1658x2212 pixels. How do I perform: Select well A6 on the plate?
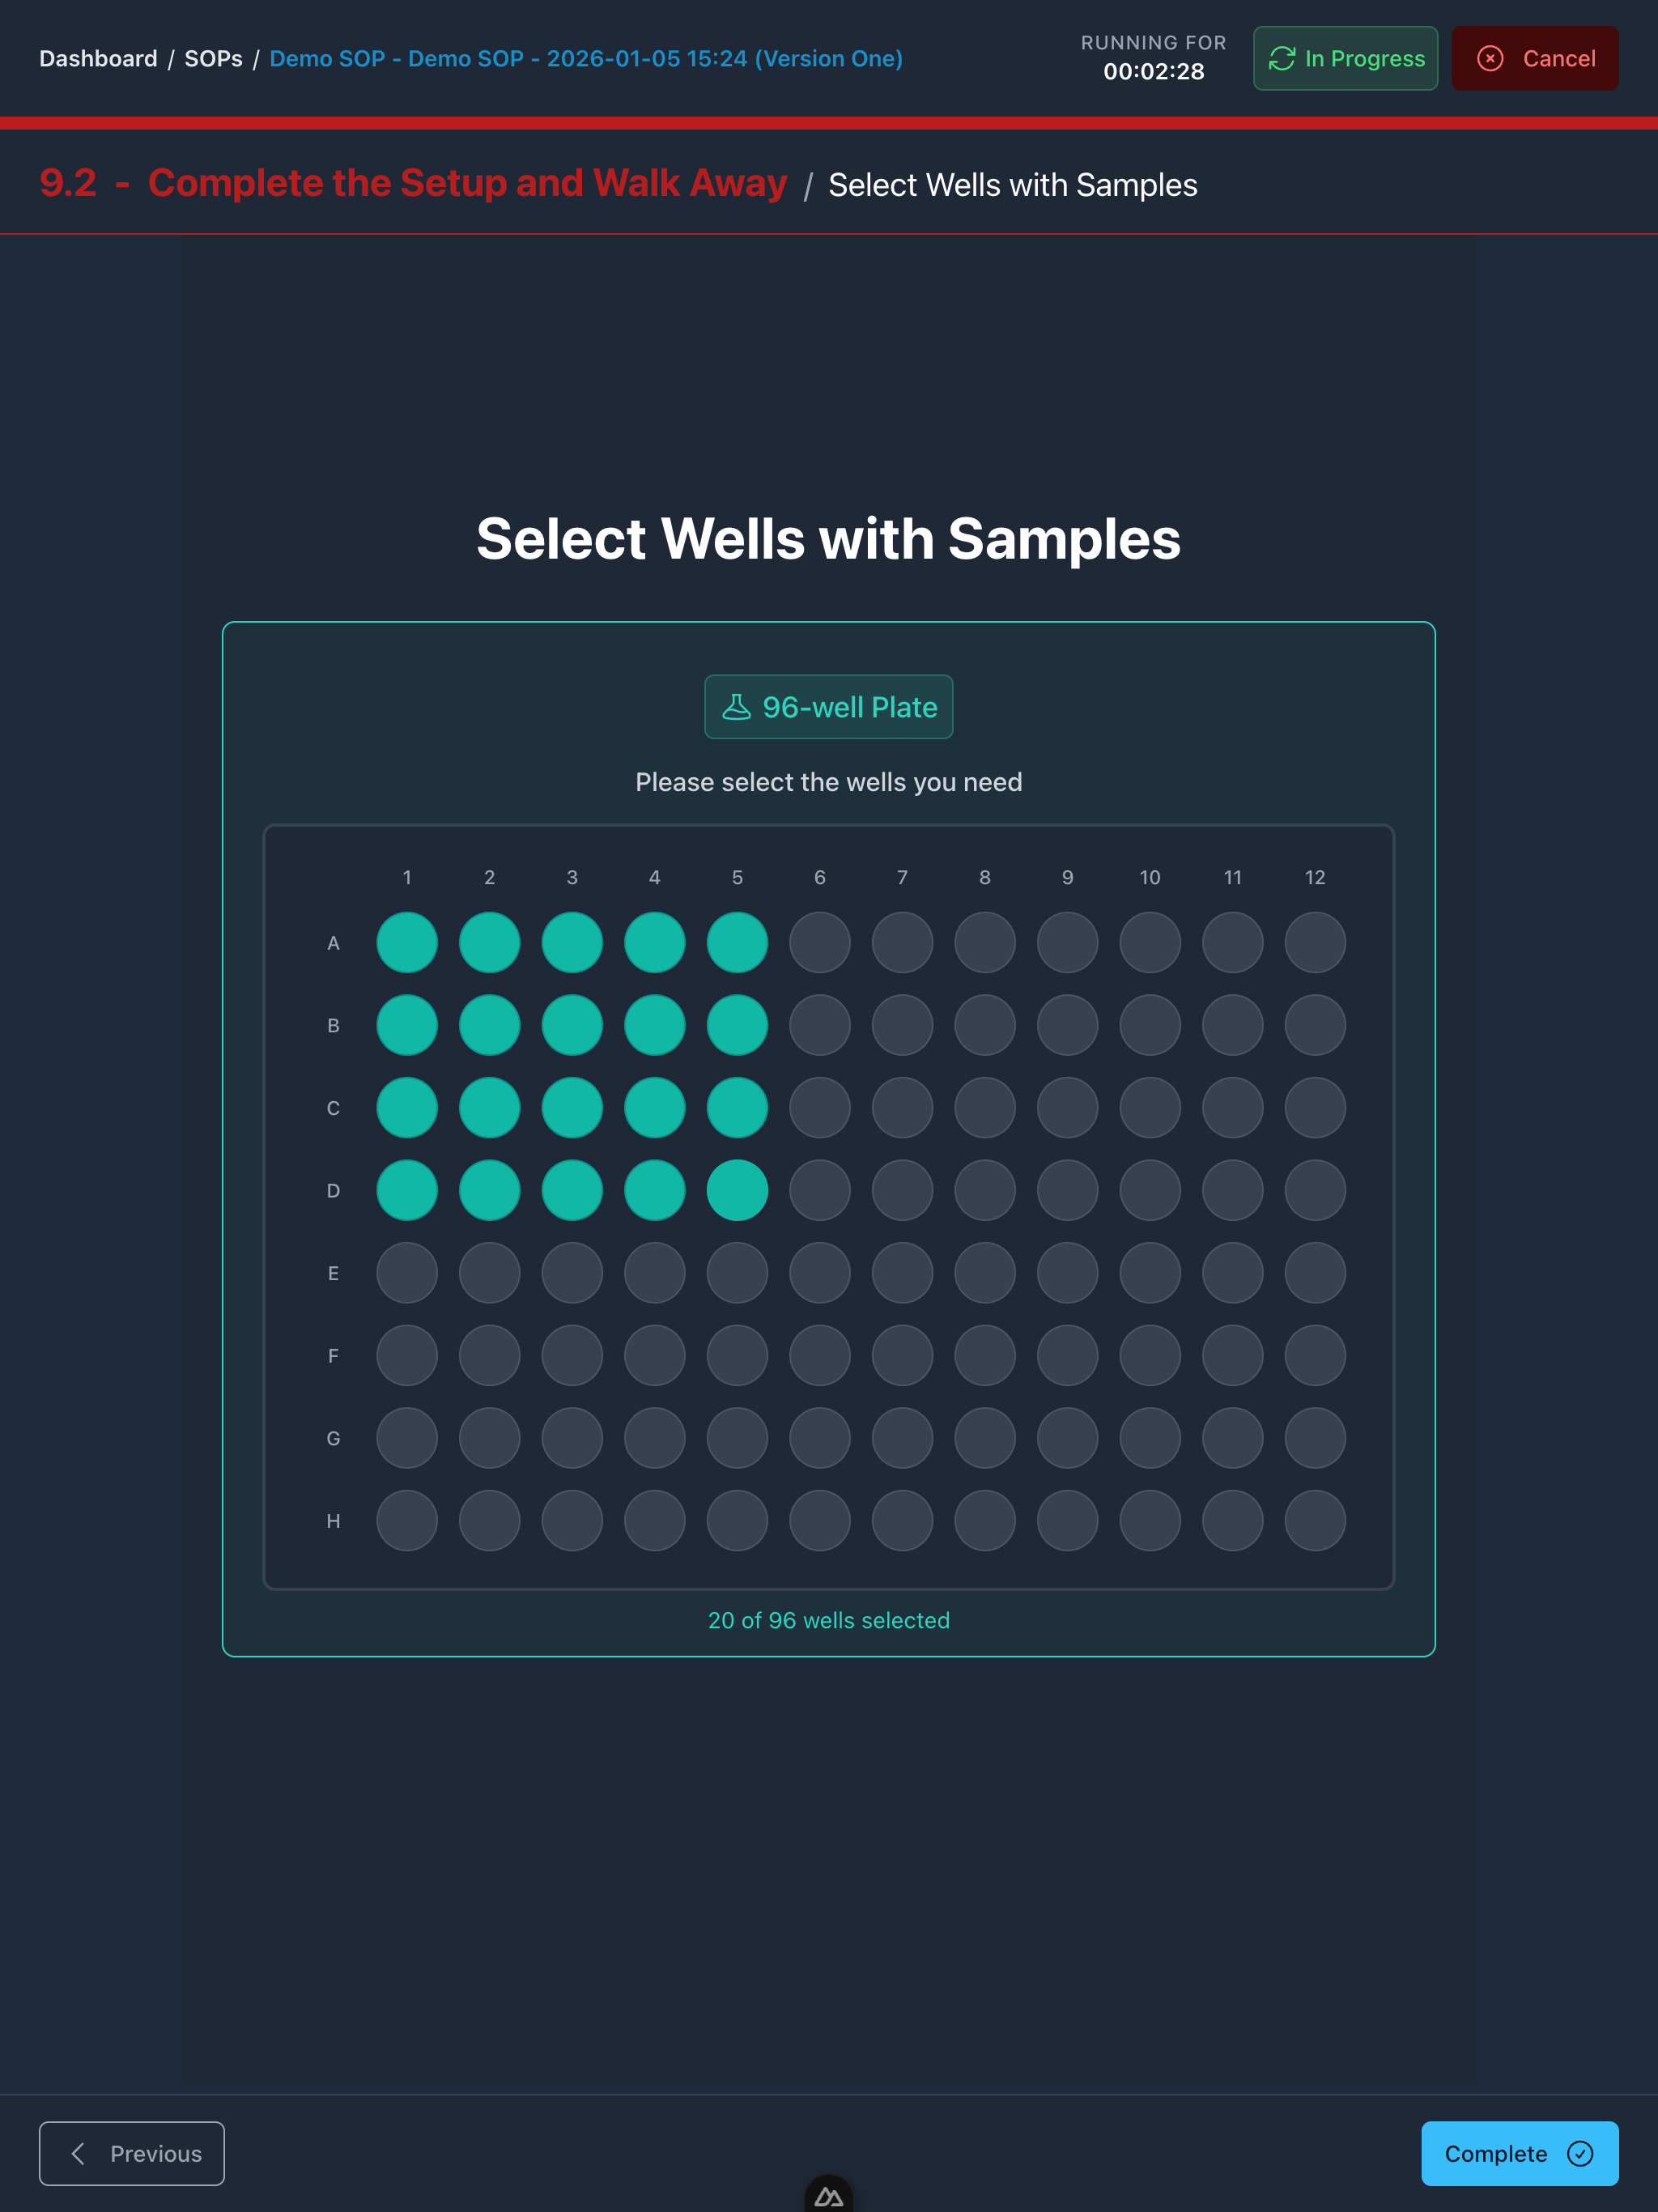820,942
